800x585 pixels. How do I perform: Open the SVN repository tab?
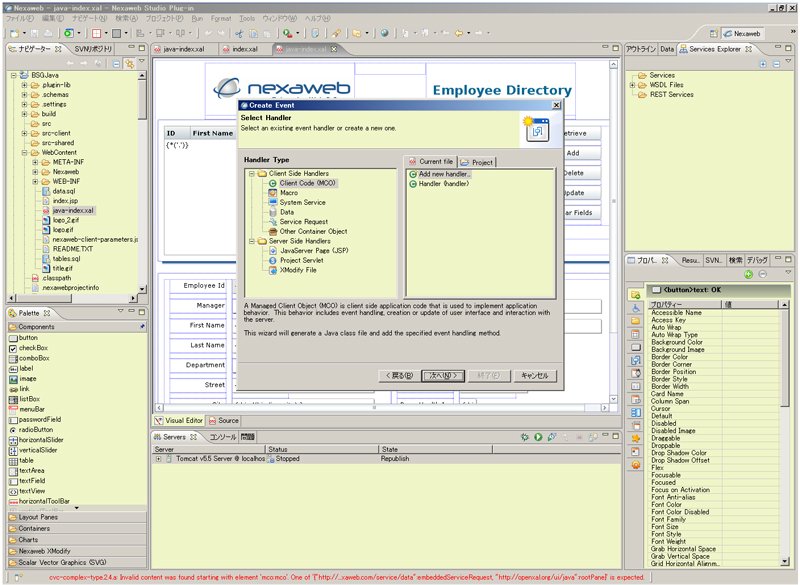pyautogui.click(x=93, y=49)
